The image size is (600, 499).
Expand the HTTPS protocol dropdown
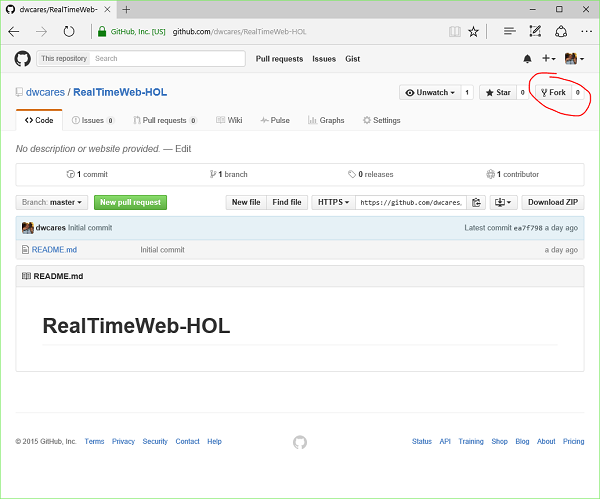[333, 202]
